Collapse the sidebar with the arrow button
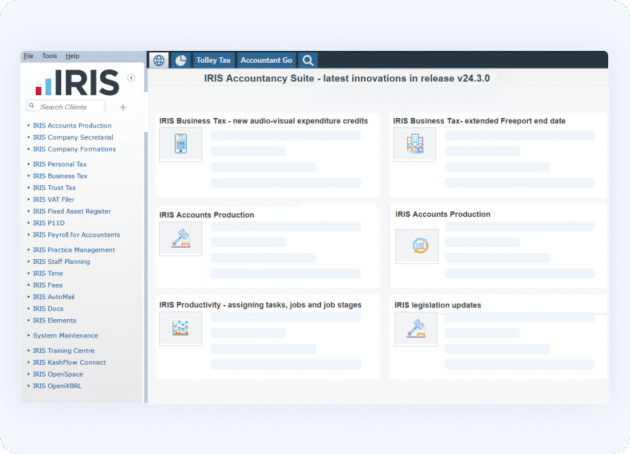630x454 pixels. coord(131,78)
